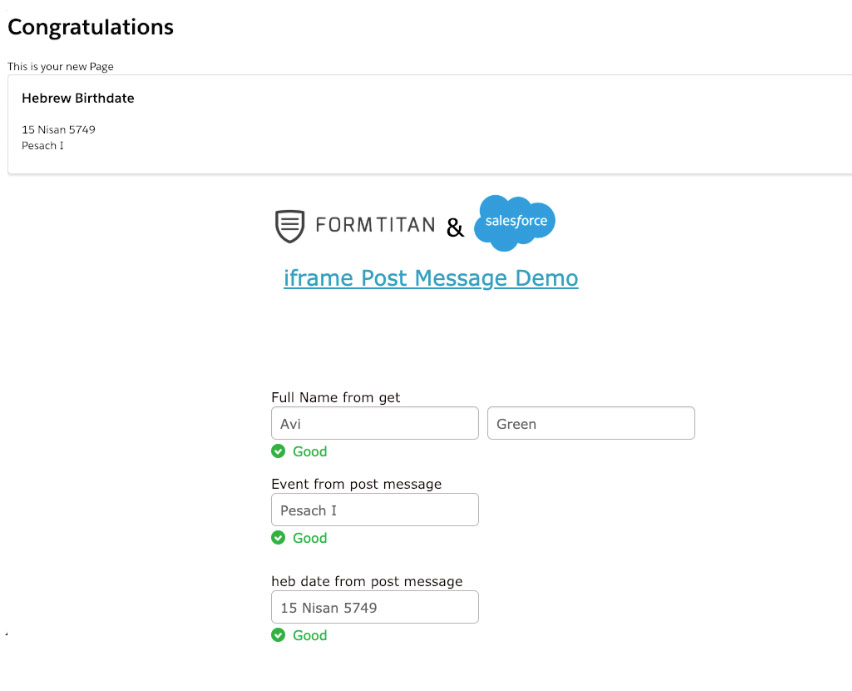The width and height of the screenshot is (852, 691).
Task: Click the Hebrew Birthdate card title
Action: (78, 98)
